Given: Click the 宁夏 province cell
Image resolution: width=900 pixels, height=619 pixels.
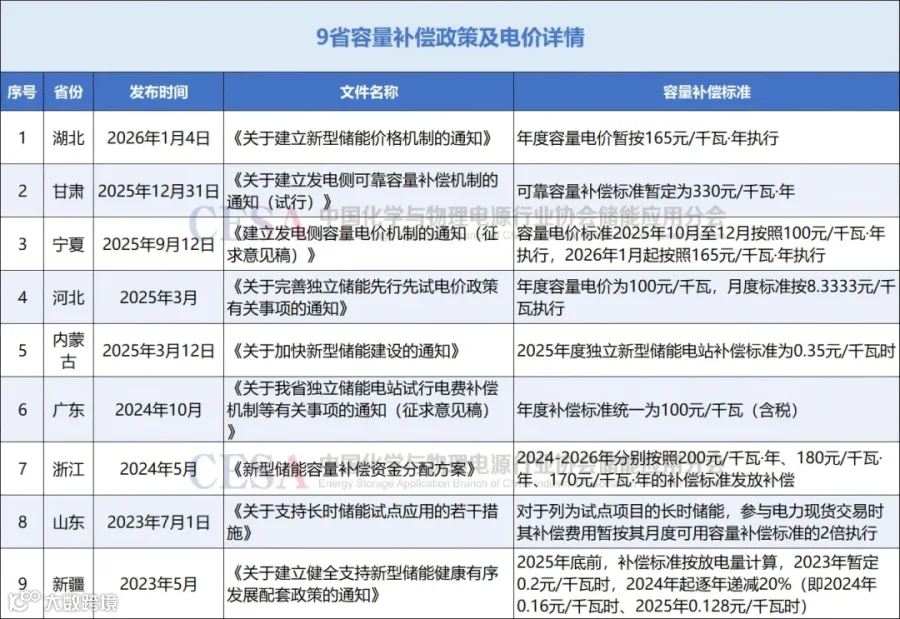Looking at the screenshot, I should click(x=68, y=244).
